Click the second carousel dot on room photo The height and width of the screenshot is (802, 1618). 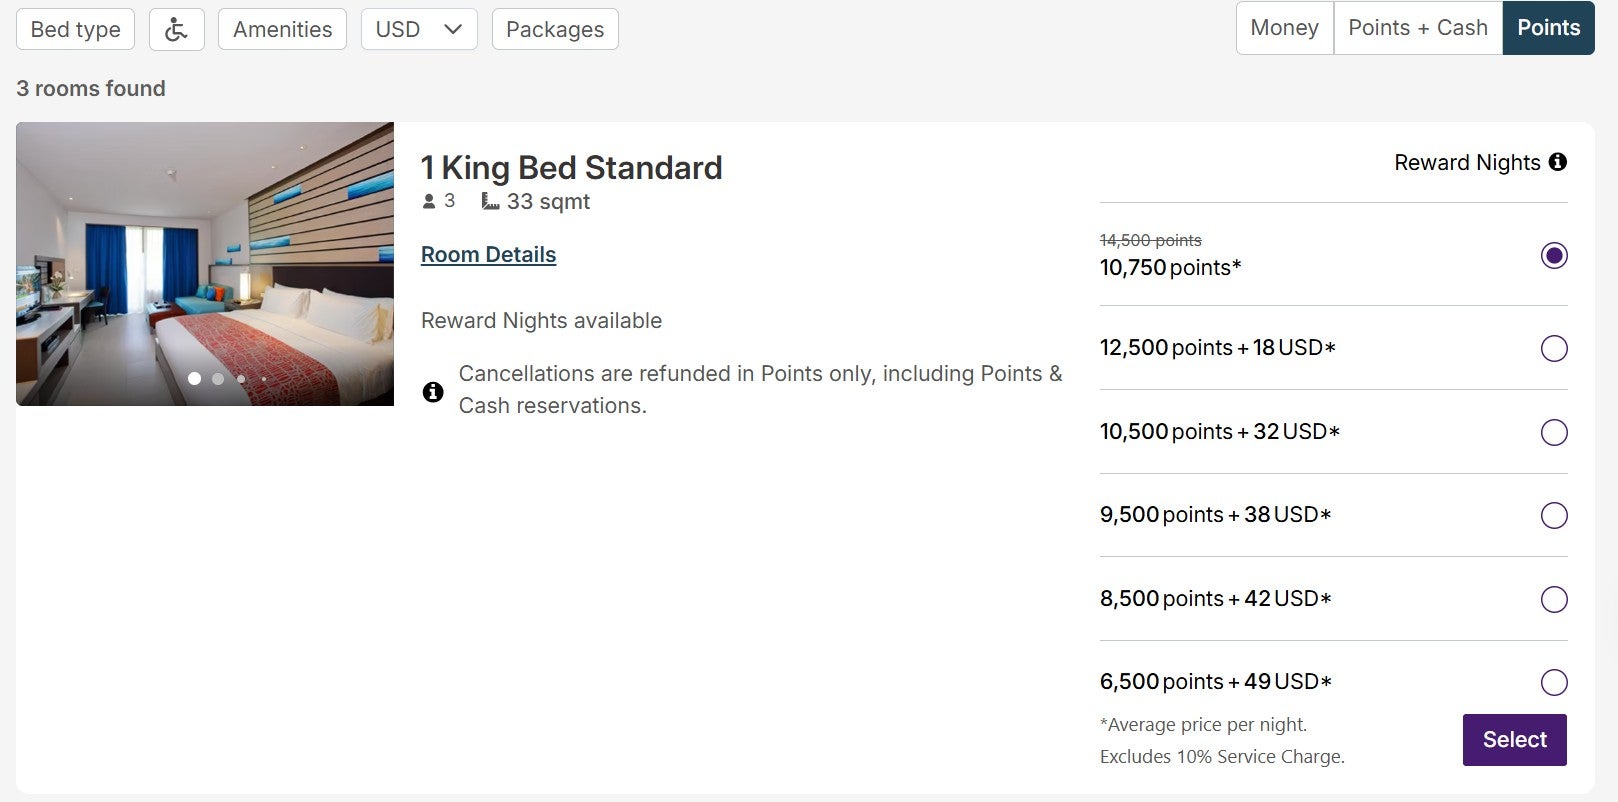click(218, 379)
